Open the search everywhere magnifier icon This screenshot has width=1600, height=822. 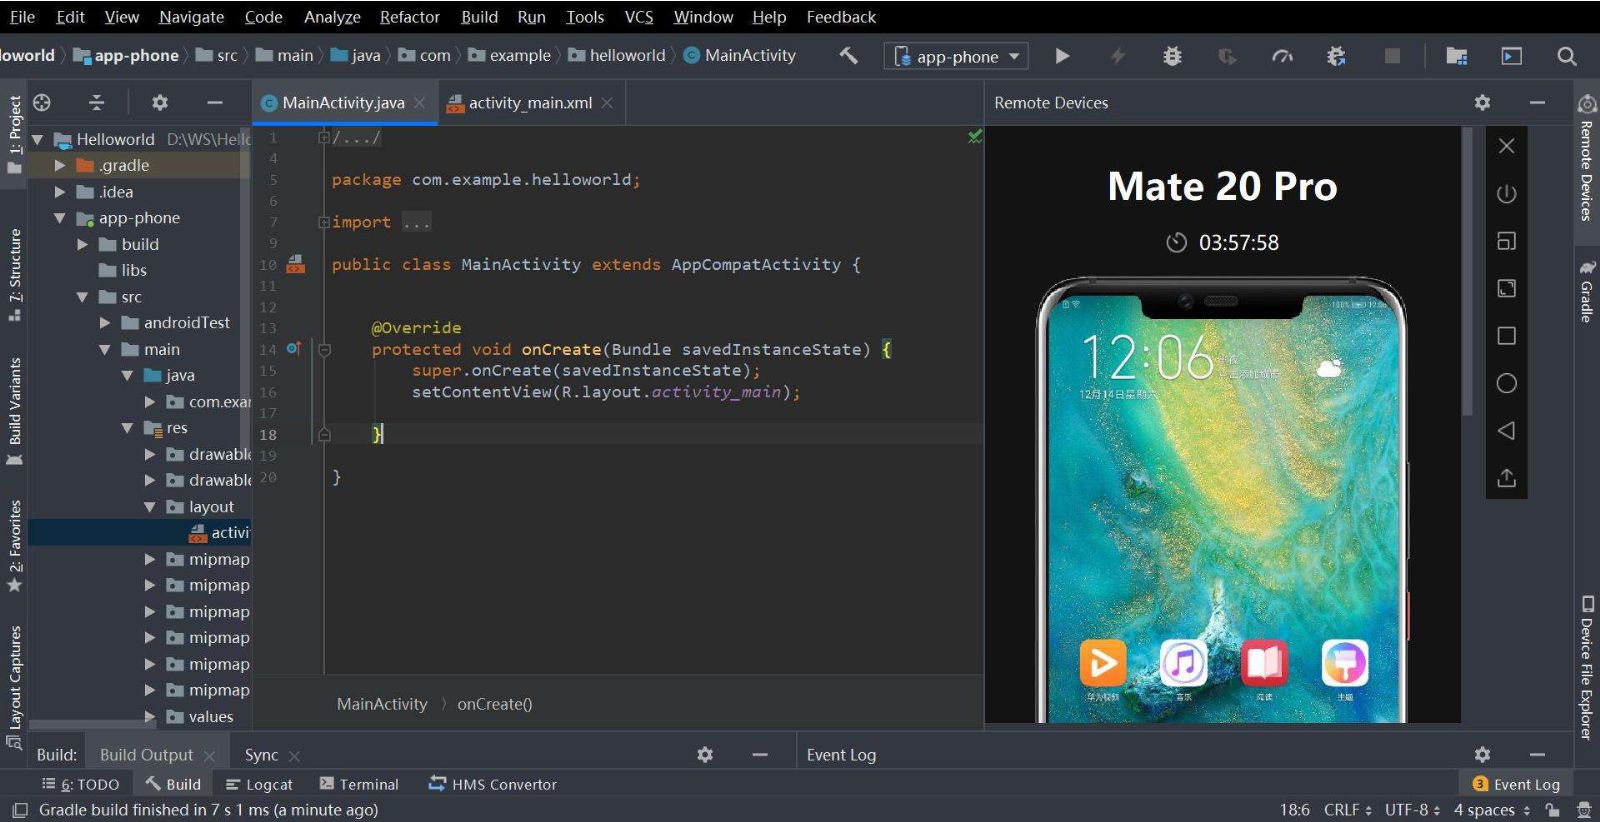1567,56
